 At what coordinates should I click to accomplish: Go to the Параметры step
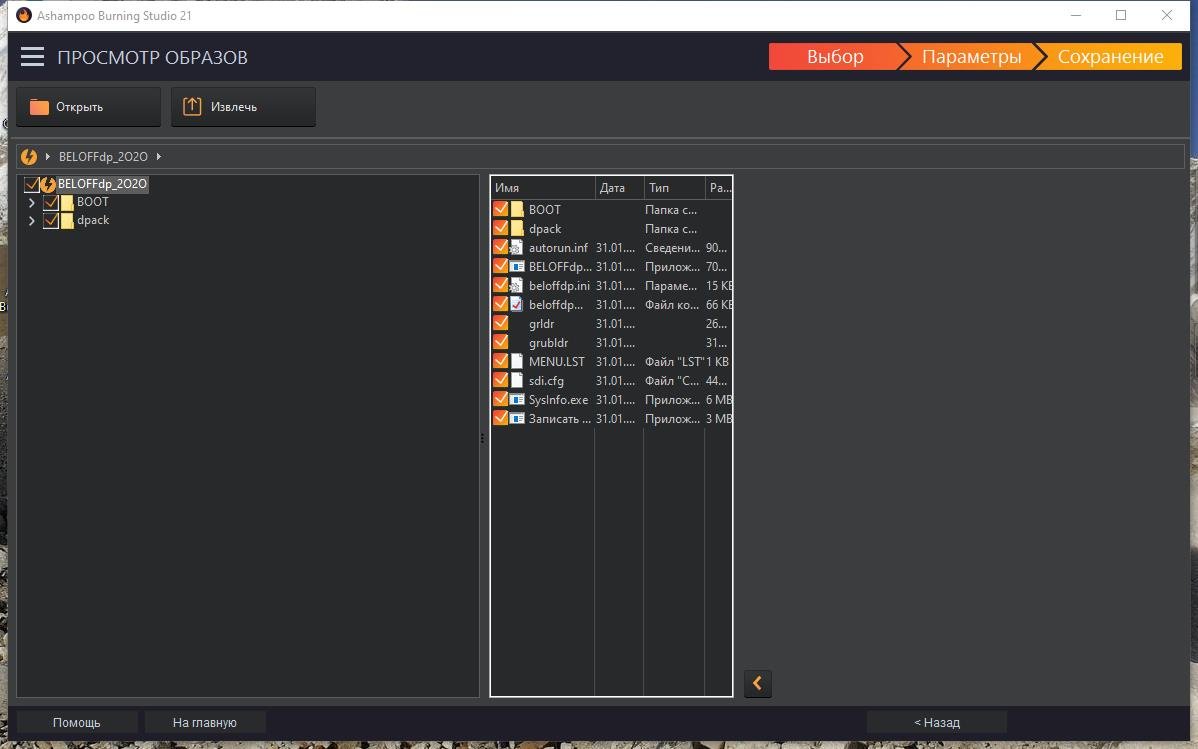970,57
